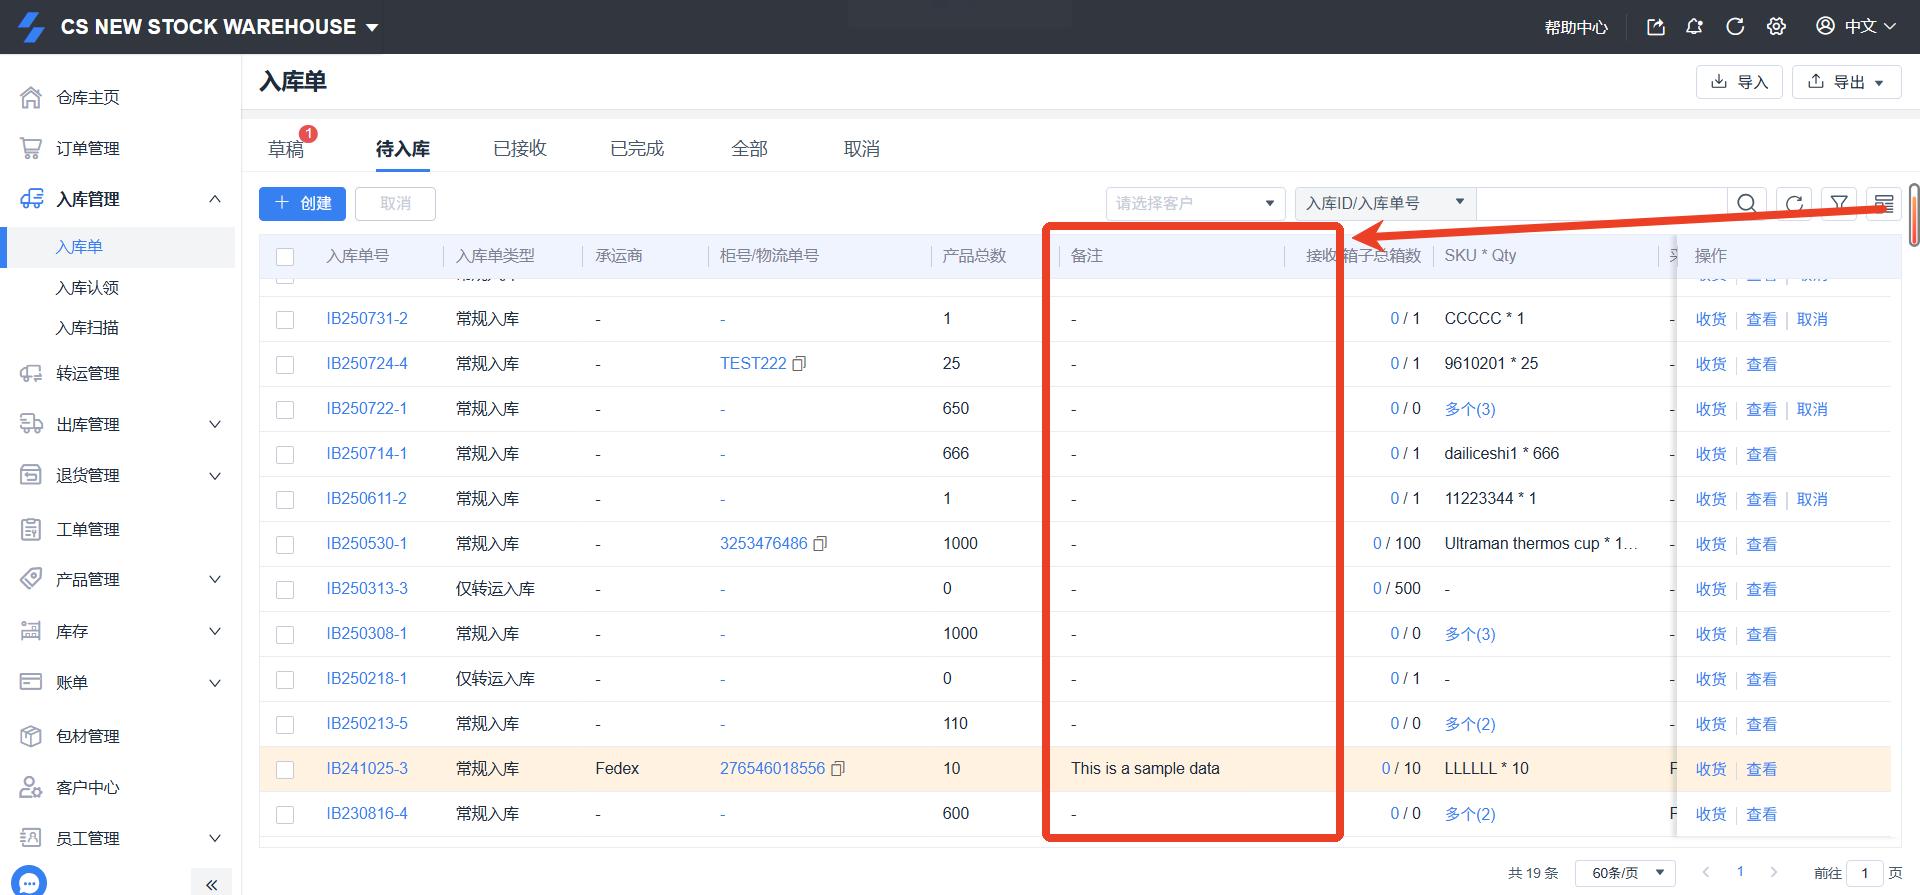
Task: Open the customer selection dropdown
Action: [x=1195, y=204]
